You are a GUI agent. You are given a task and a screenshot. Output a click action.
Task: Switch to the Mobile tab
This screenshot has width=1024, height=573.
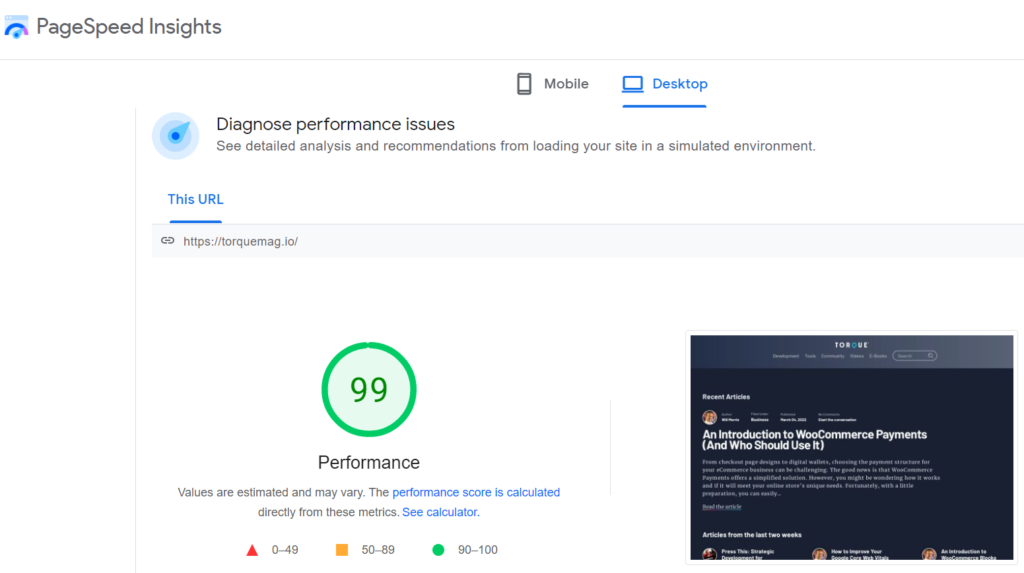[x=552, y=84]
